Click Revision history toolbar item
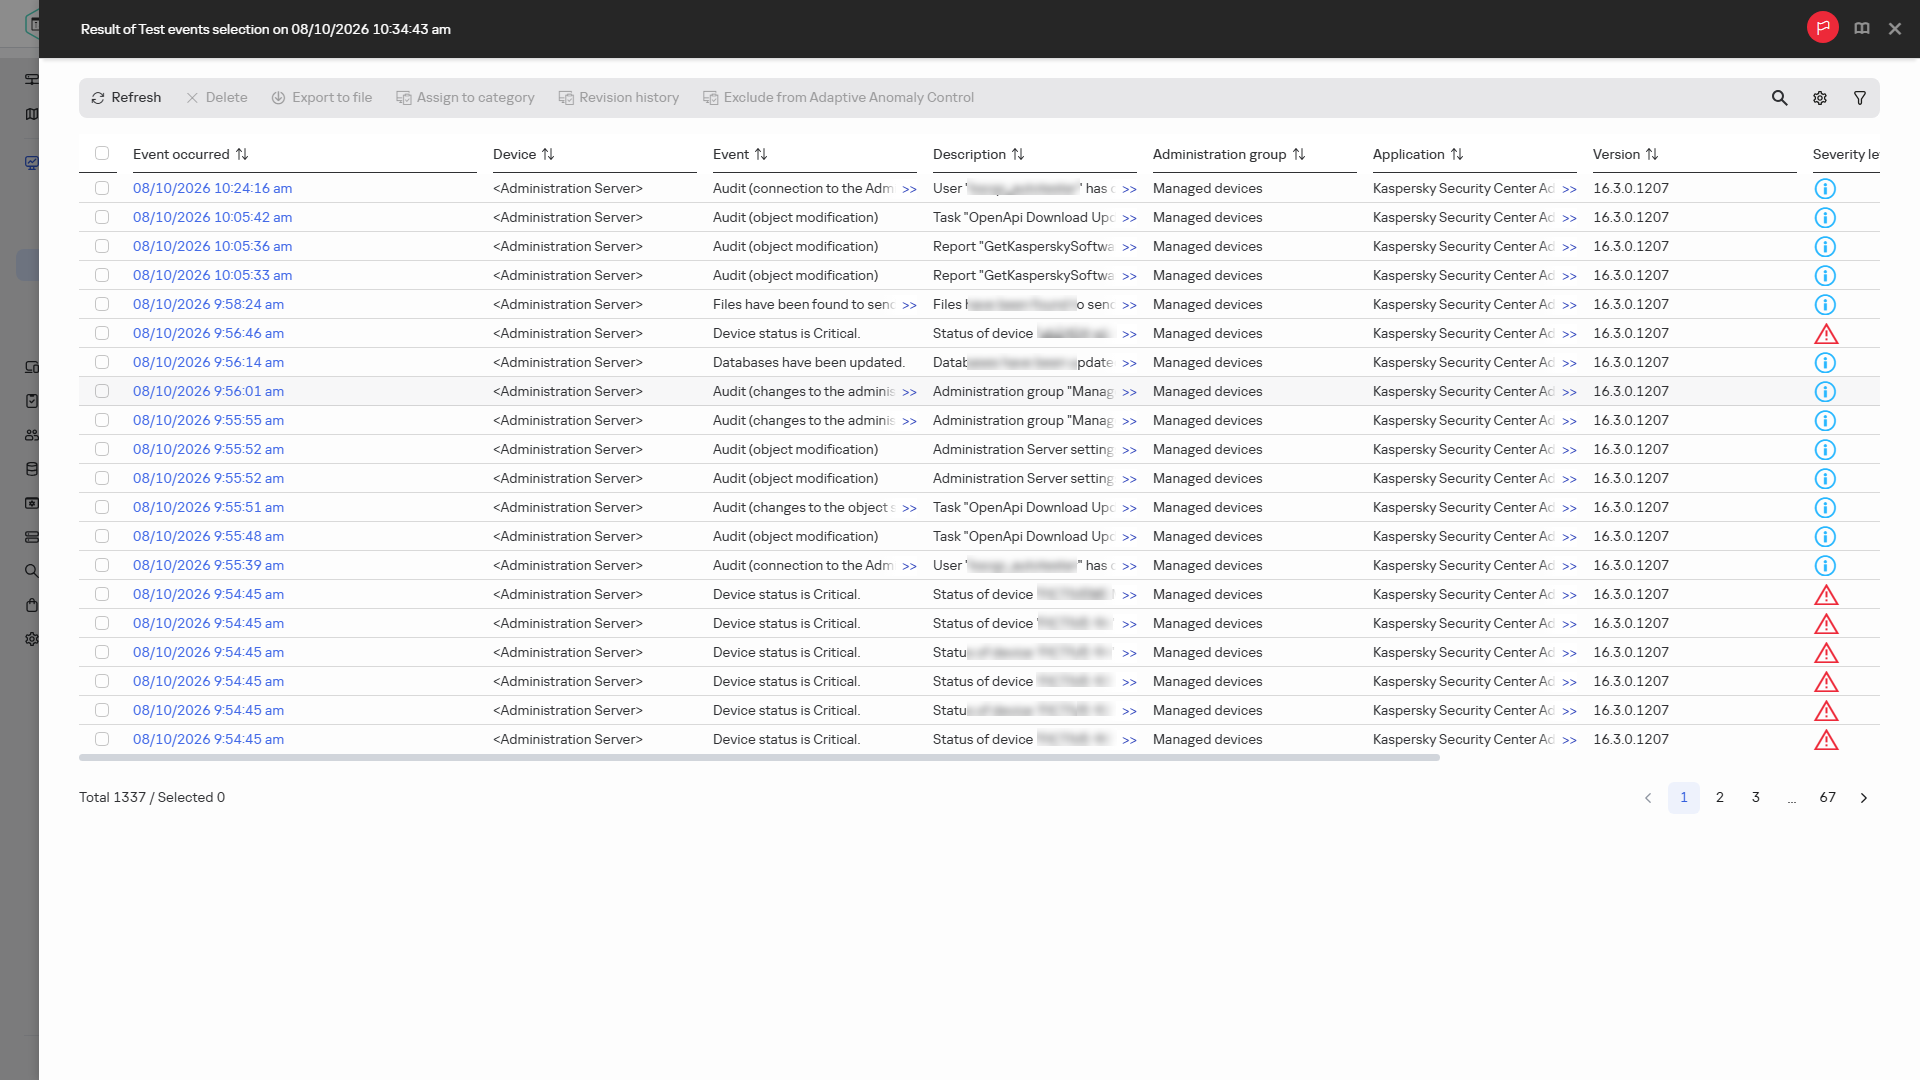Screen dimensions: 1920x1080 619,98
